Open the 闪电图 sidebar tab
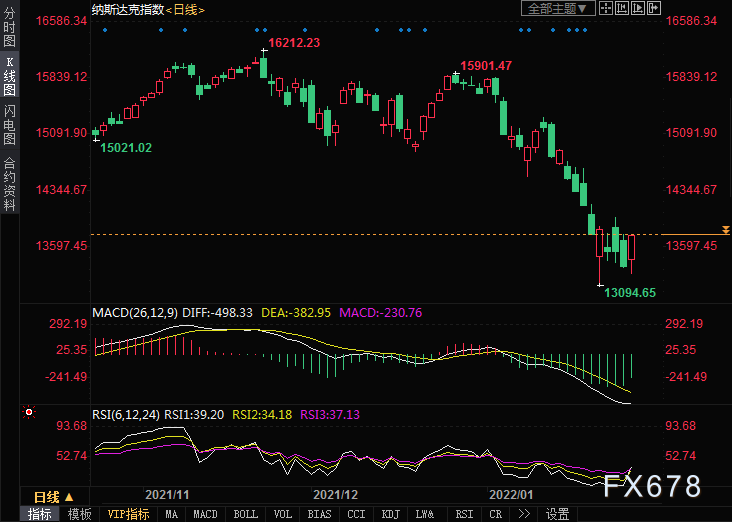 coord(9,125)
